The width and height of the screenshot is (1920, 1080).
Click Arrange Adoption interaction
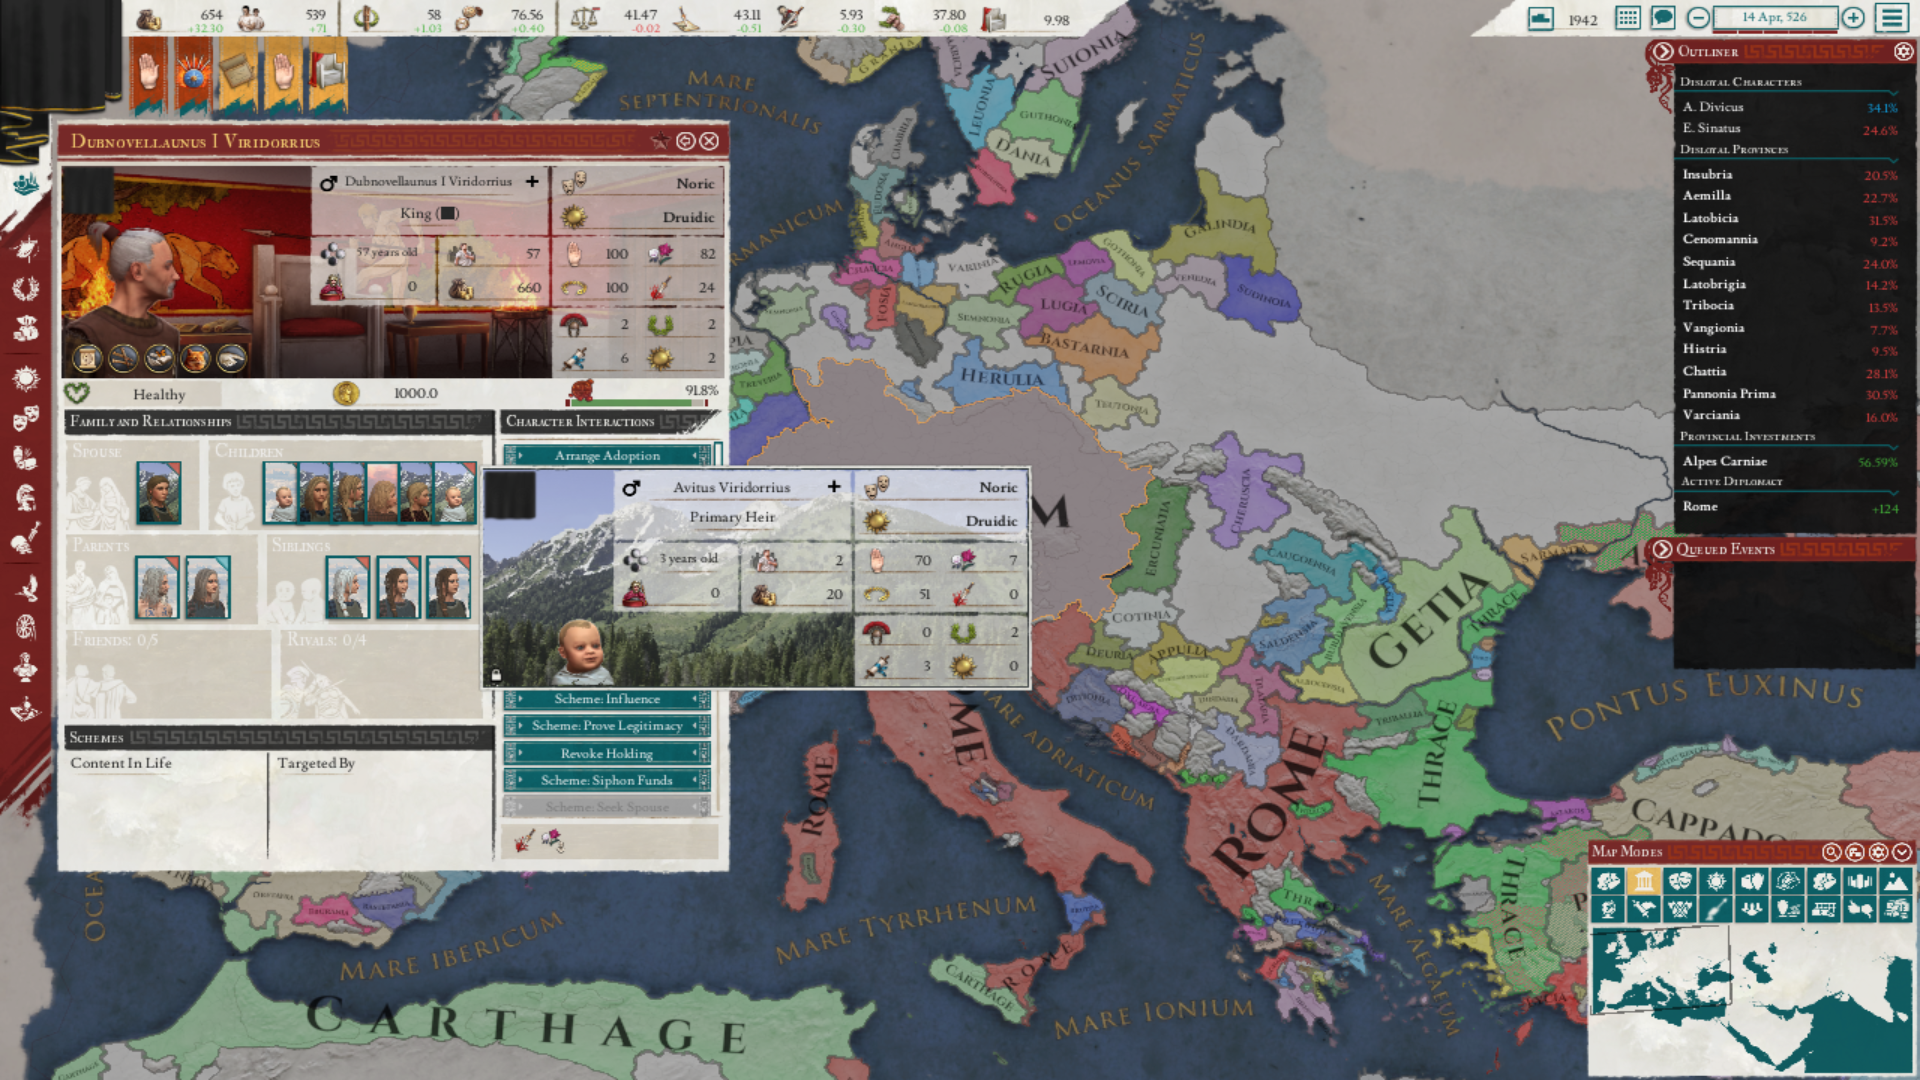coord(607,456)
